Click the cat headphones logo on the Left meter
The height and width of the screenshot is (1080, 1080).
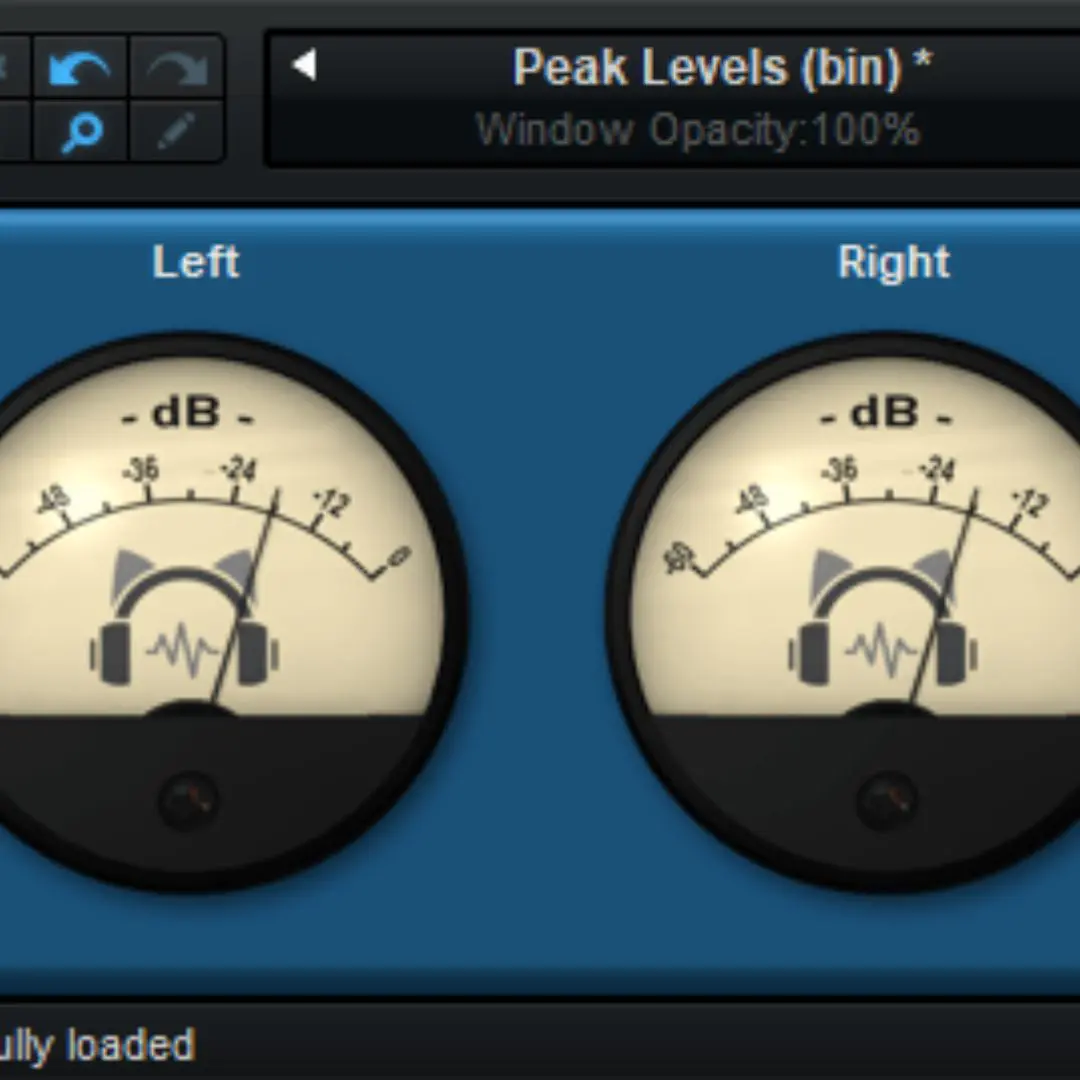(x=185, y=617)
